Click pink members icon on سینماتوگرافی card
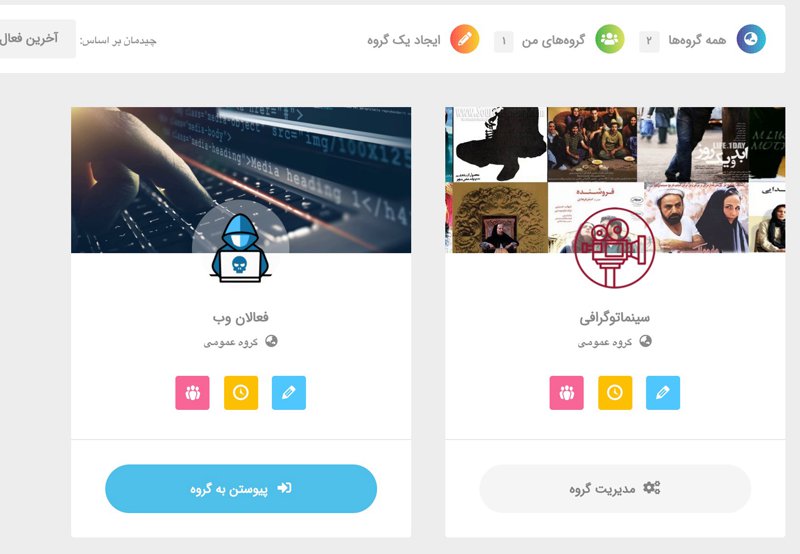800x554 pixels. coord(566,393)
